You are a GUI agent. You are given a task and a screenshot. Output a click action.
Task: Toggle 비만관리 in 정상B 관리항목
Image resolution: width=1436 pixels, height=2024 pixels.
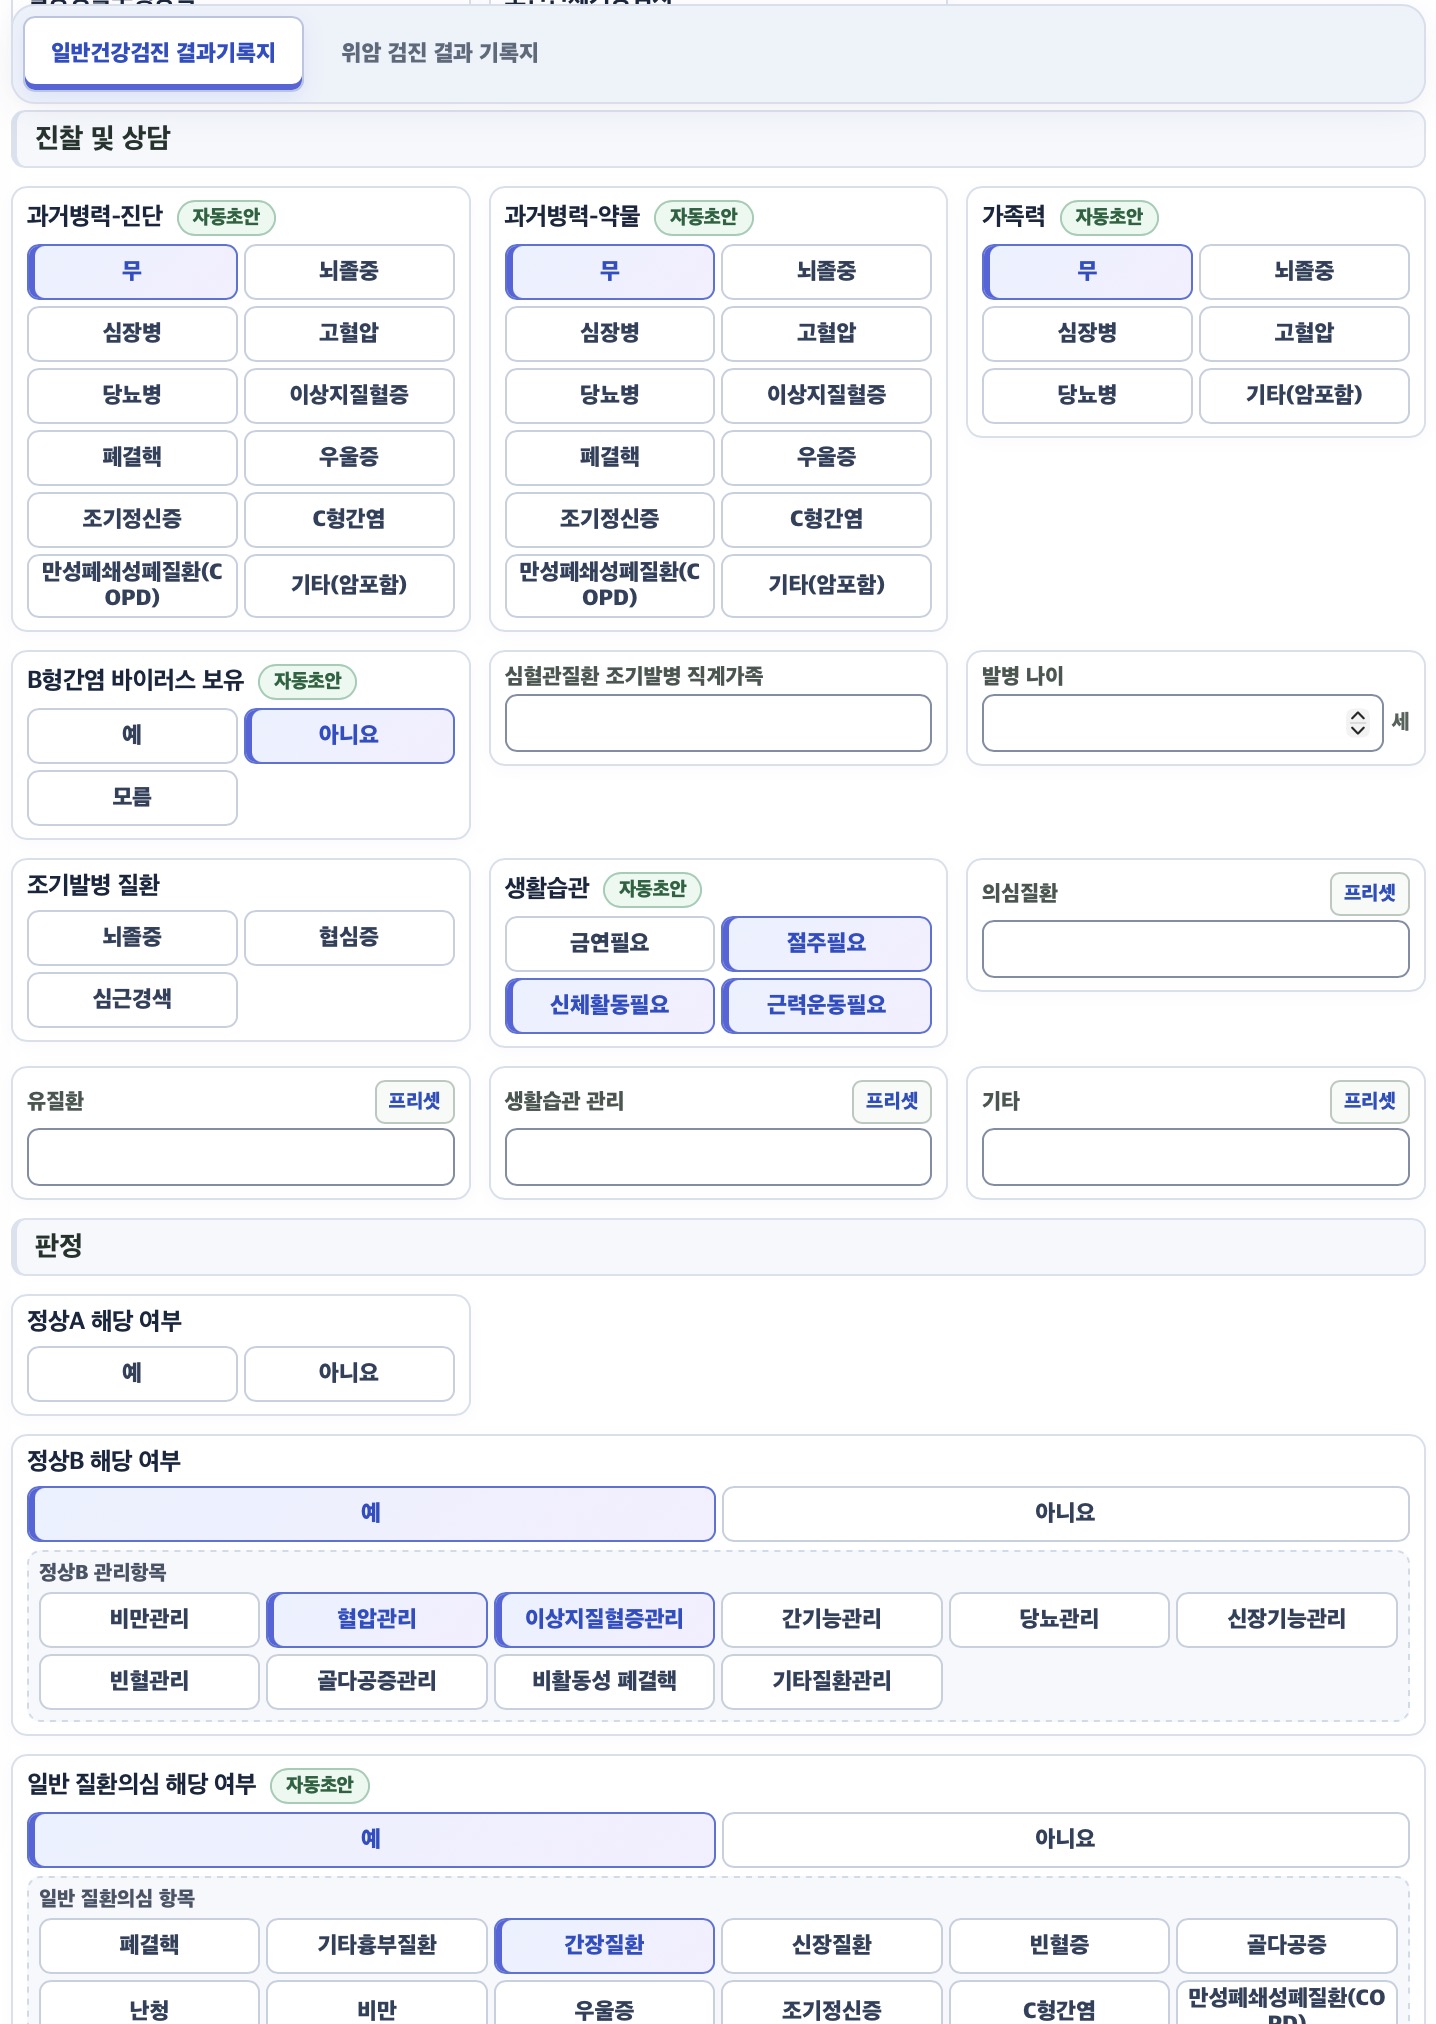149,1620
